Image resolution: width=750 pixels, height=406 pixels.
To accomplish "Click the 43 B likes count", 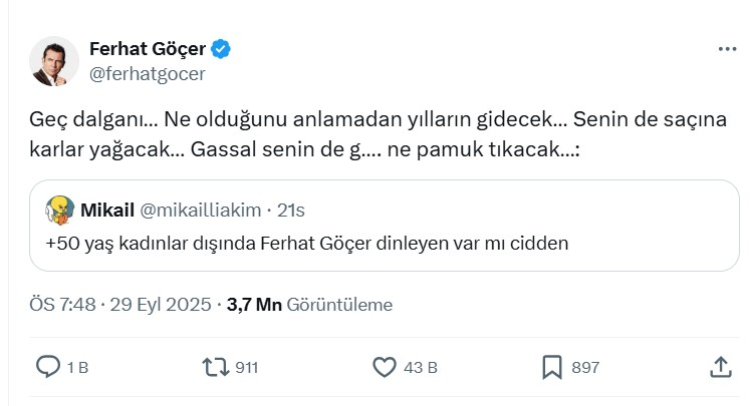I will (x=419, y=368).
